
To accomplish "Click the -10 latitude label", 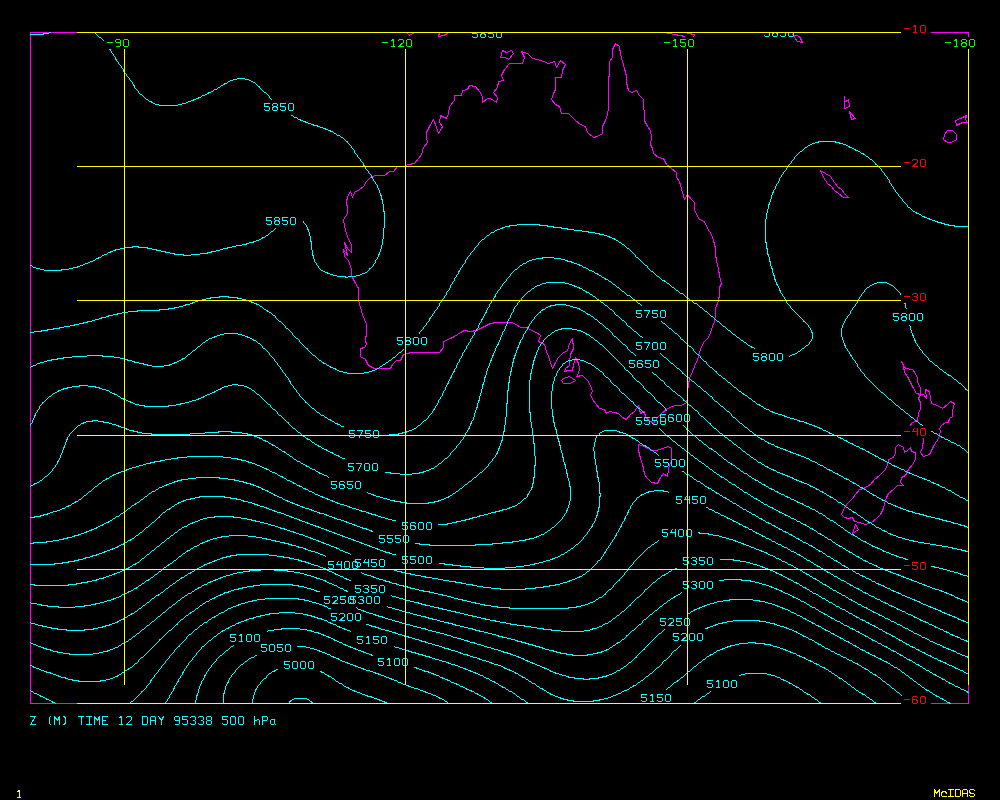I will pos(914,30).
